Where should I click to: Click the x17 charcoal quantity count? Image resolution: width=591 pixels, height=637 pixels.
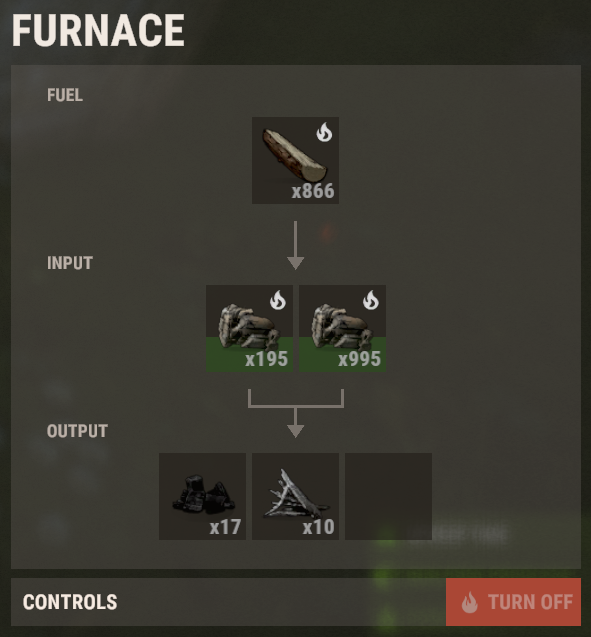tap(225, 527)
